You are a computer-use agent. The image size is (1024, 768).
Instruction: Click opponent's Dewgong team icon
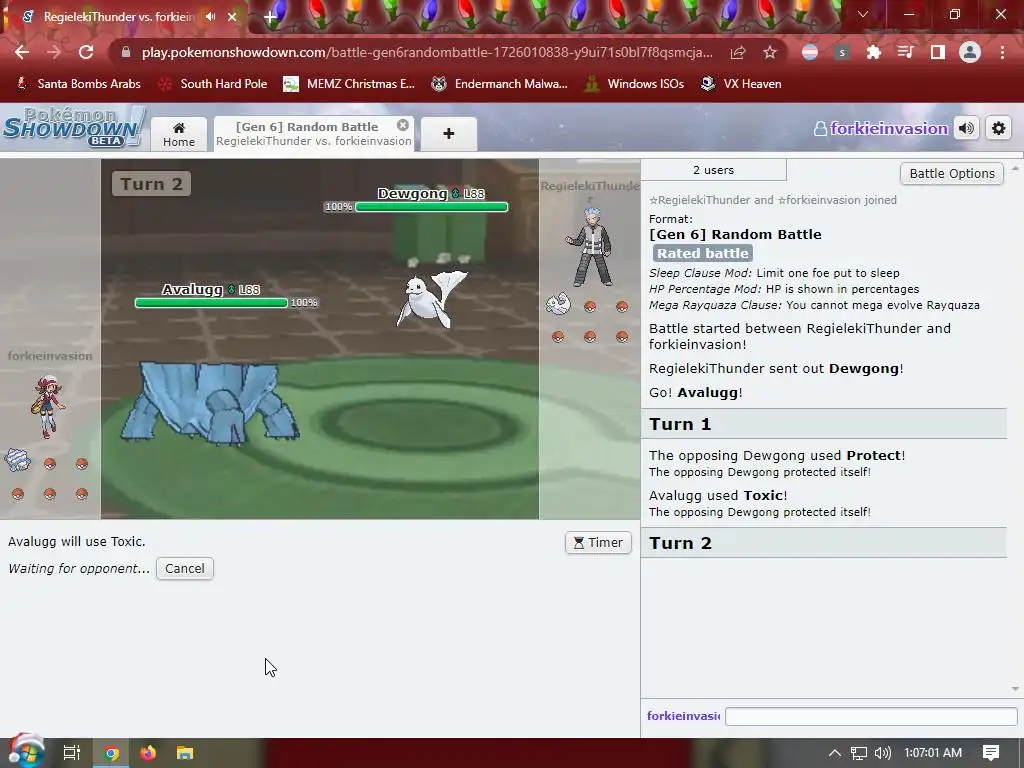pos(558,304)
